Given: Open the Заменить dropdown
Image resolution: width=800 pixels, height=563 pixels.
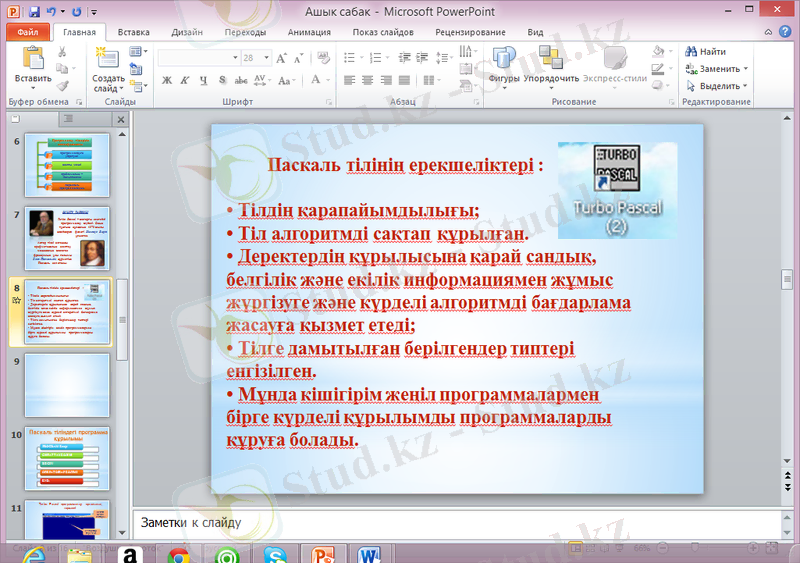Looking at the screenshot, I should (x=748, y=69).
